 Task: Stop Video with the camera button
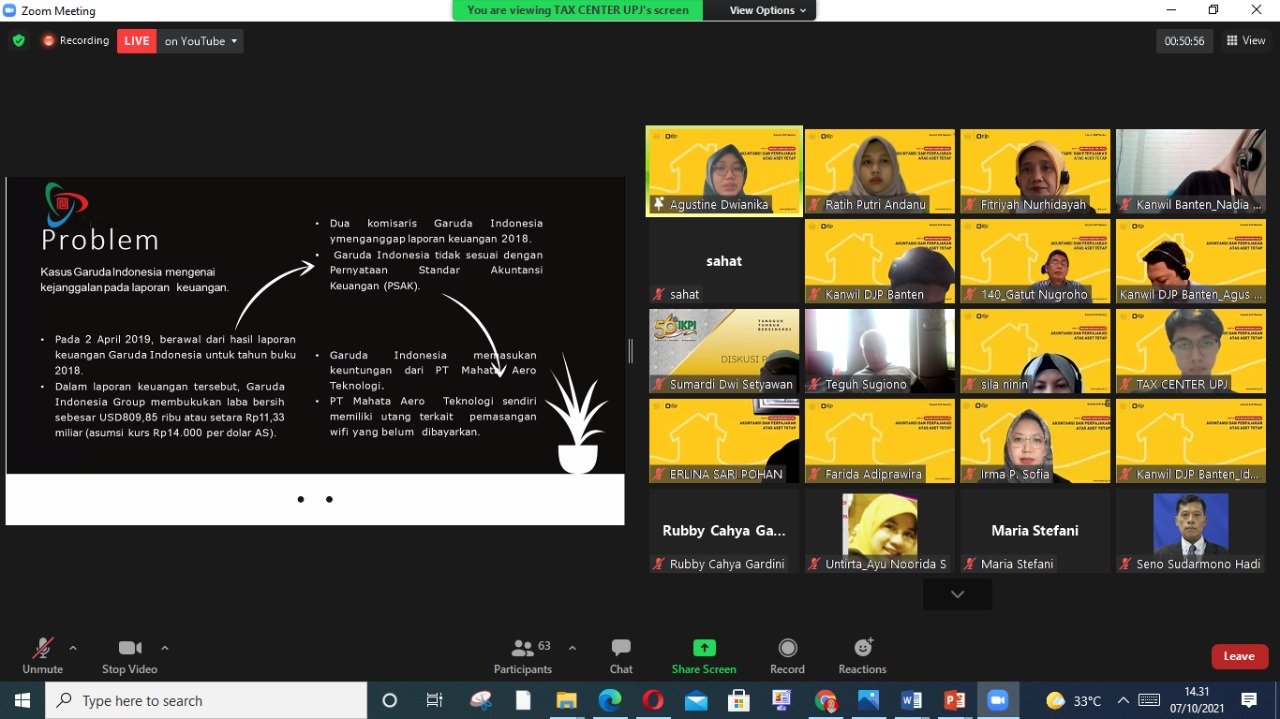click(x=130, y=656)
